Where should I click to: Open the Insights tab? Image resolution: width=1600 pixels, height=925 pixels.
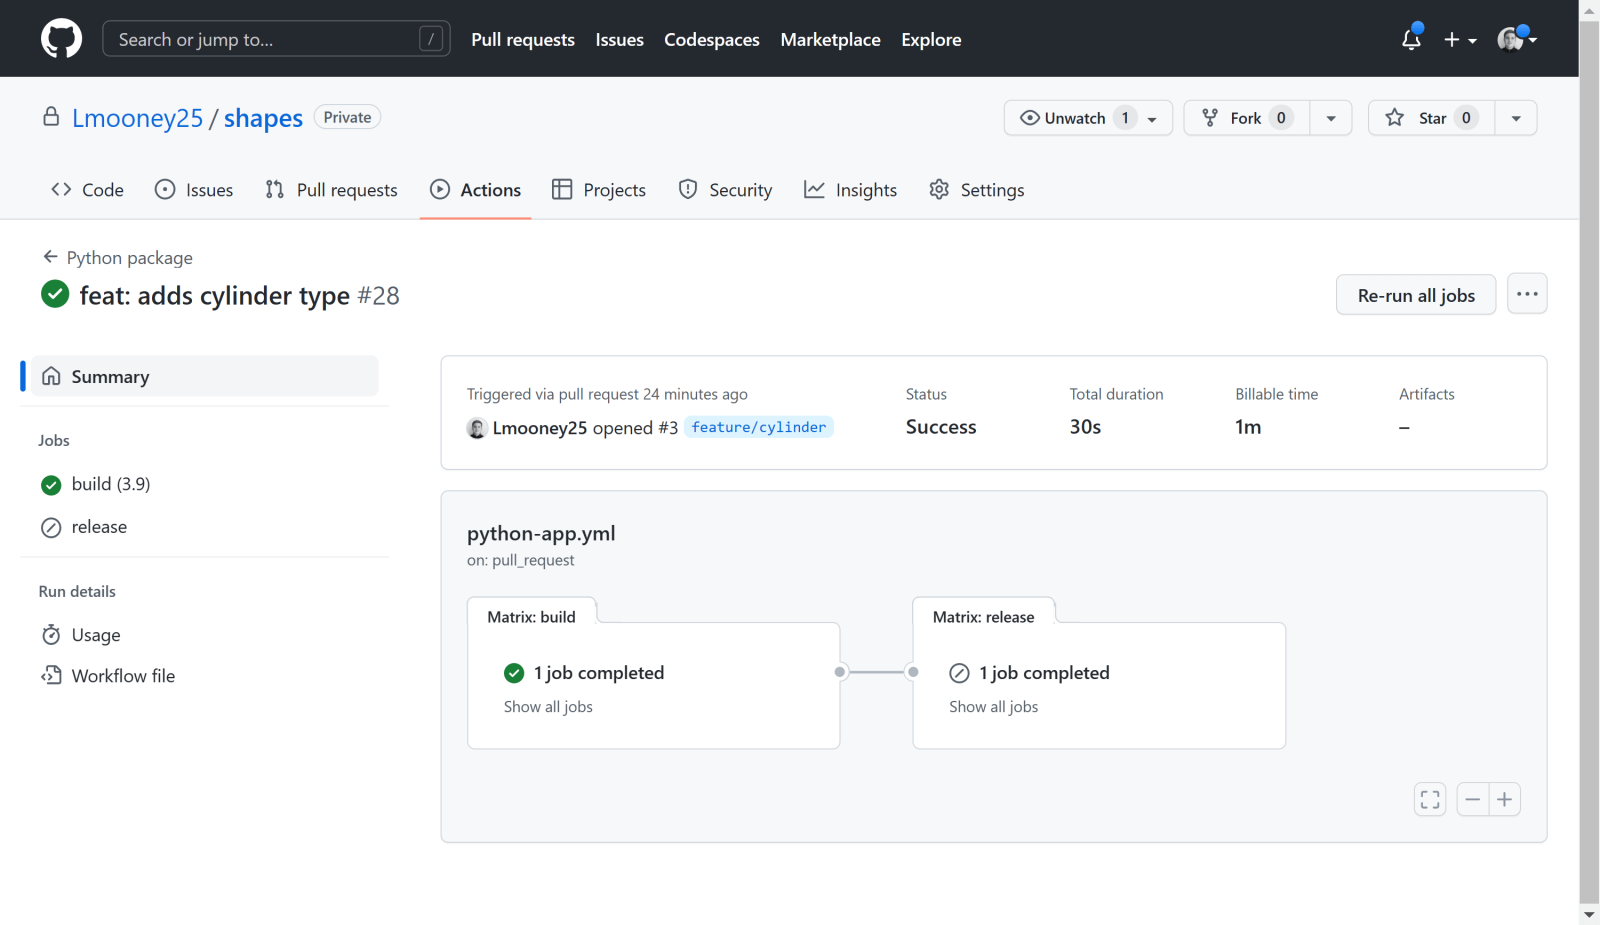[x=851, y=190]
